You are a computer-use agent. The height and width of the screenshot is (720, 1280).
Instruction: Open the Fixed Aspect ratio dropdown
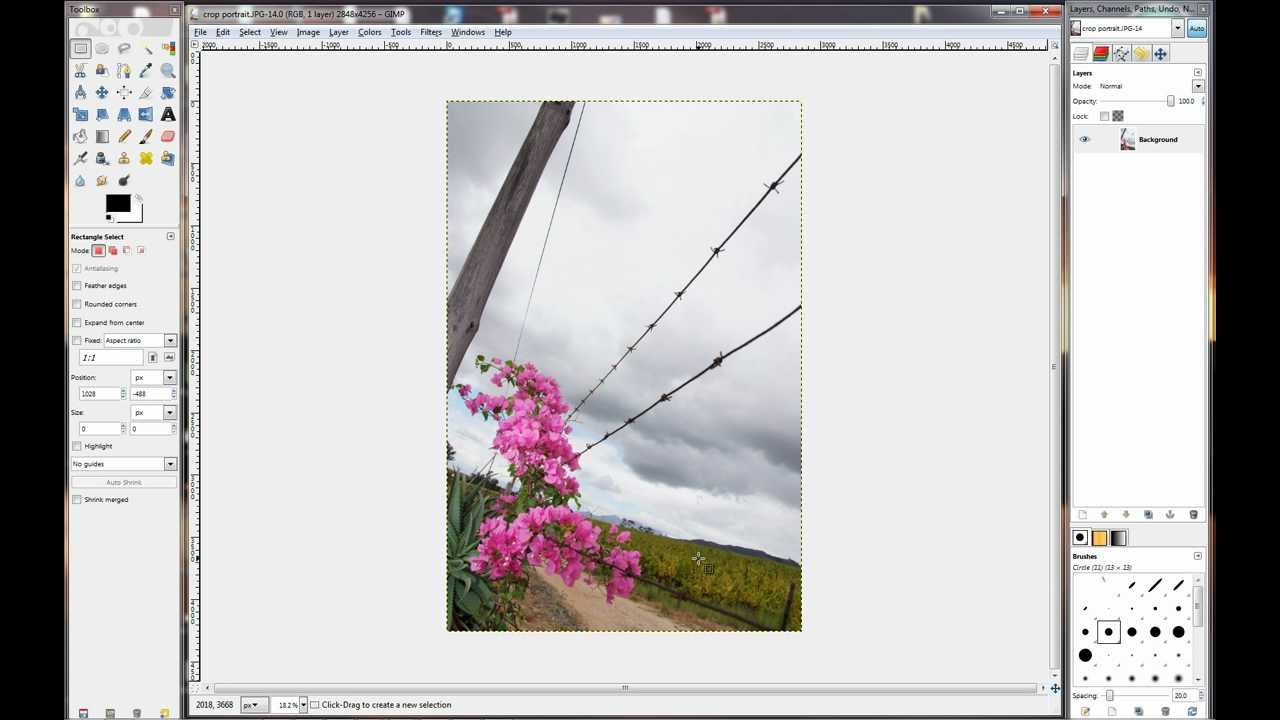[x=140, y=341]
